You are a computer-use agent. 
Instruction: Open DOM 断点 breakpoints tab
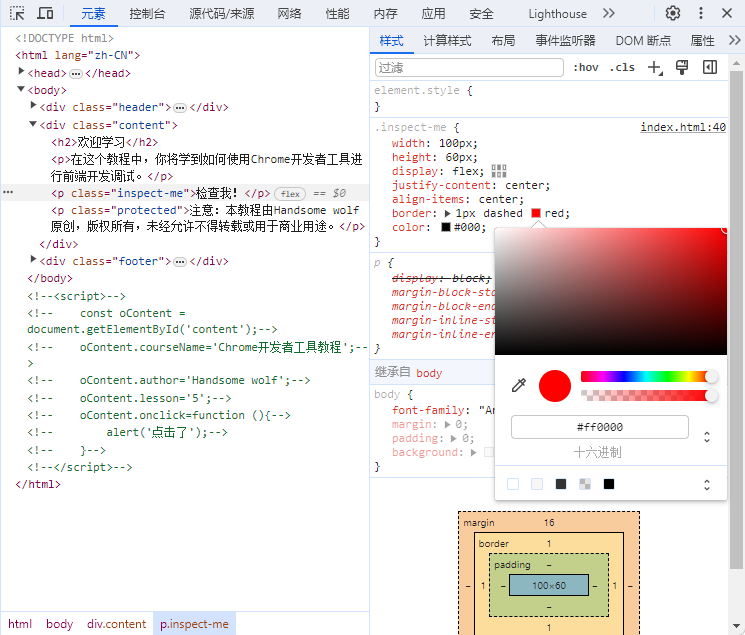click(643, 41)
